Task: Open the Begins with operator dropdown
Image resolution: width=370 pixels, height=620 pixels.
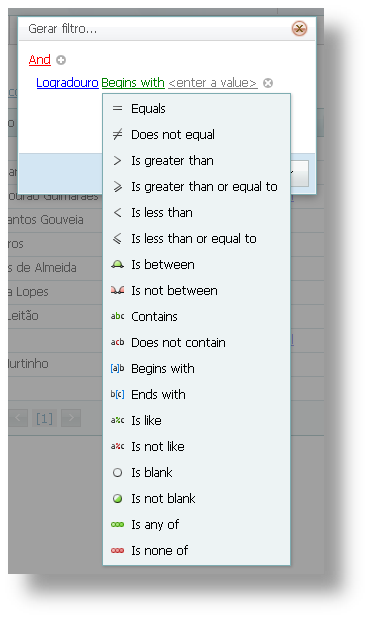Action: (x=133, y=83)
